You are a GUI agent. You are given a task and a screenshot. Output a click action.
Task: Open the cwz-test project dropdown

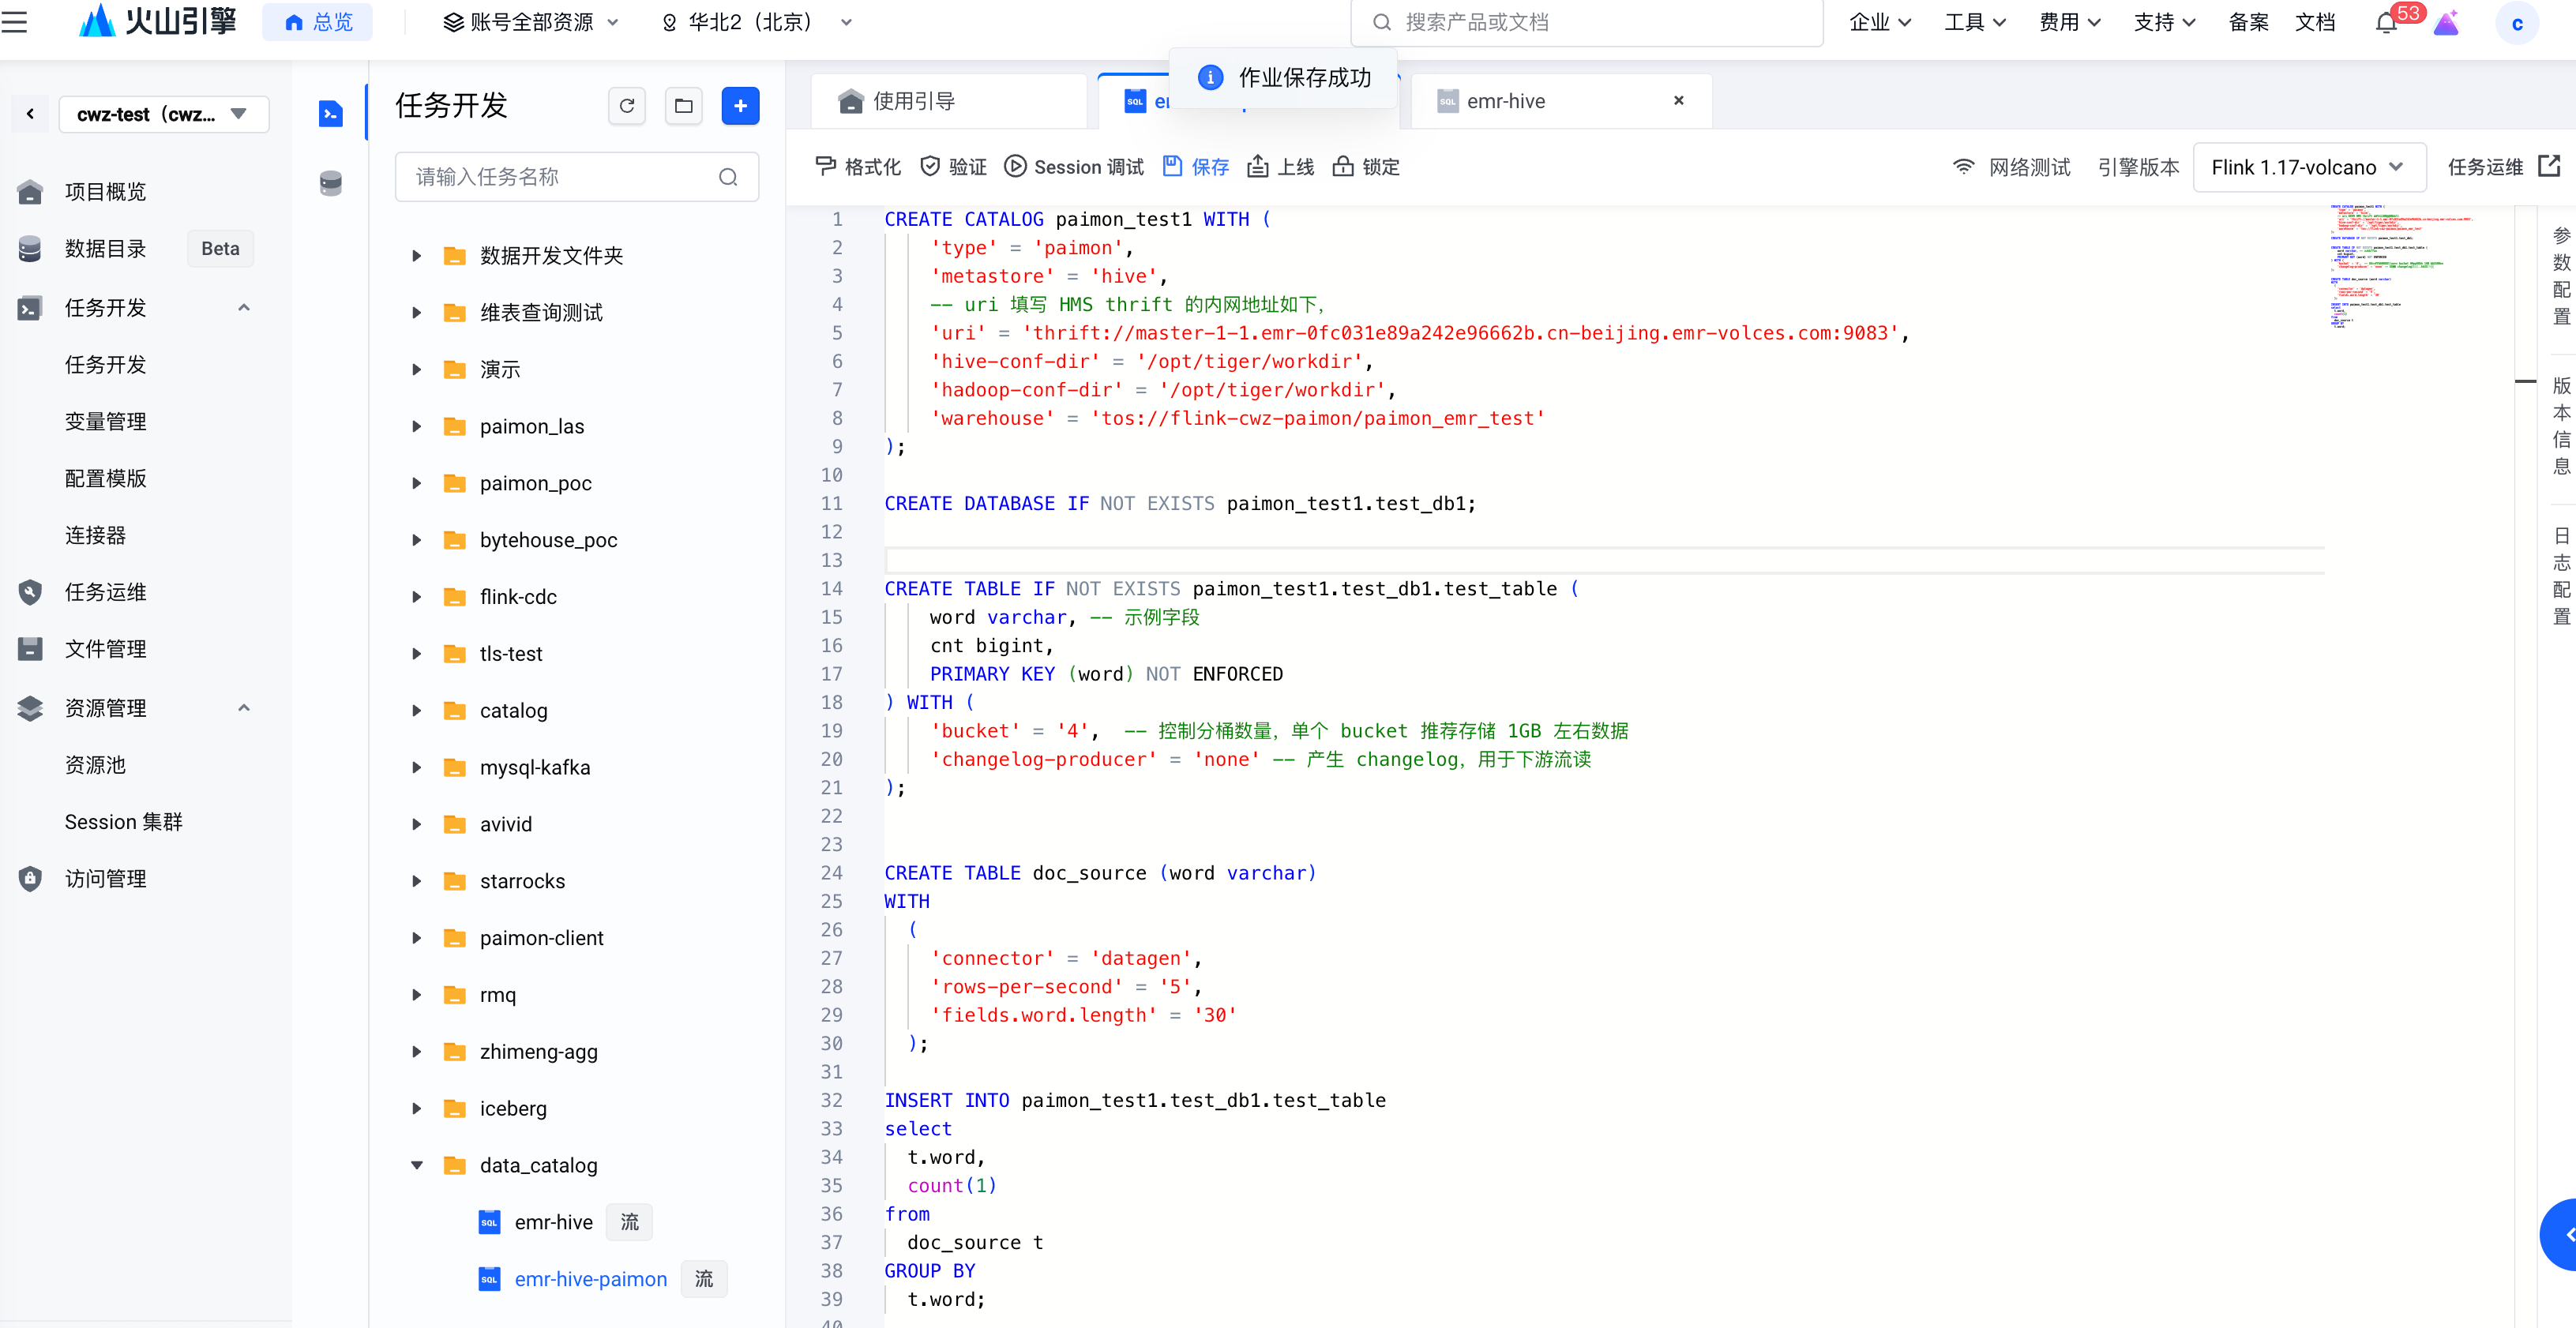pos(163,114)
